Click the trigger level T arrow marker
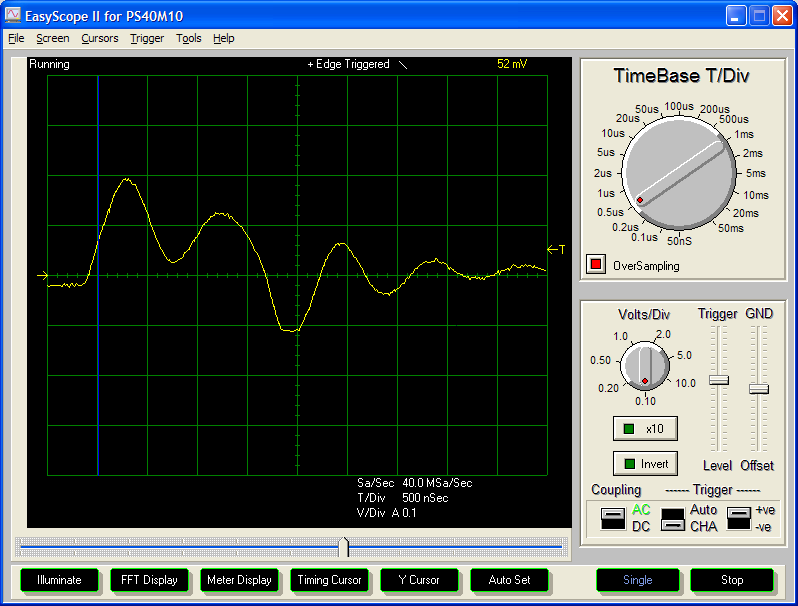This screenshot has height=606, width=798. [556, 249]
